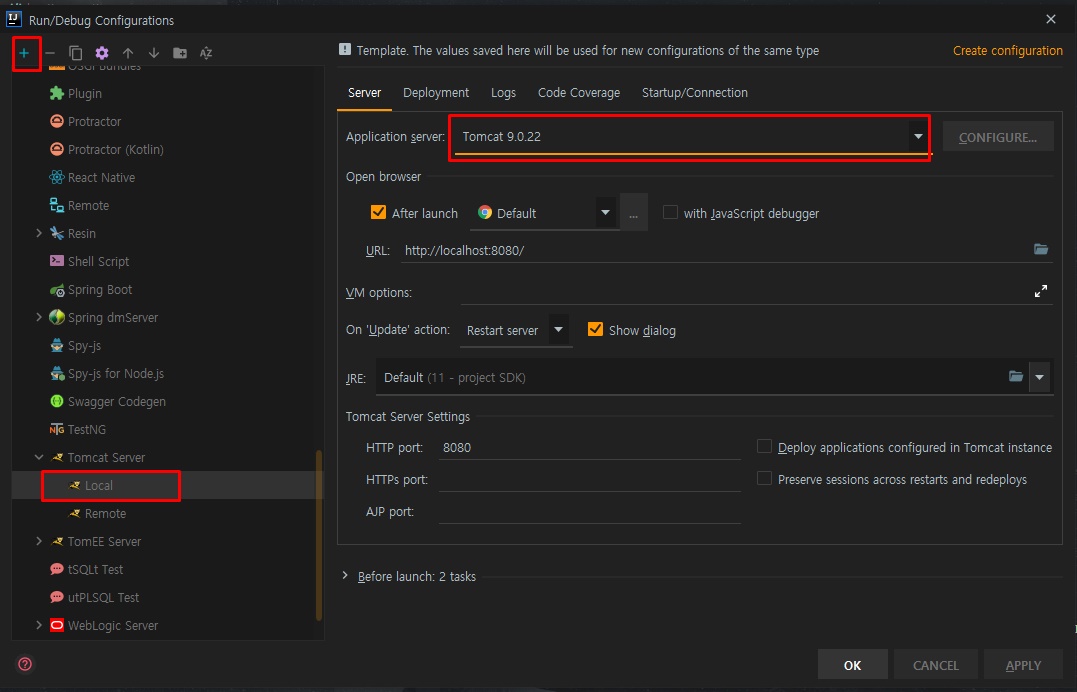1077x692 pixels.
Task: Click the HTTP port field
Action: (x=589, y=447)
